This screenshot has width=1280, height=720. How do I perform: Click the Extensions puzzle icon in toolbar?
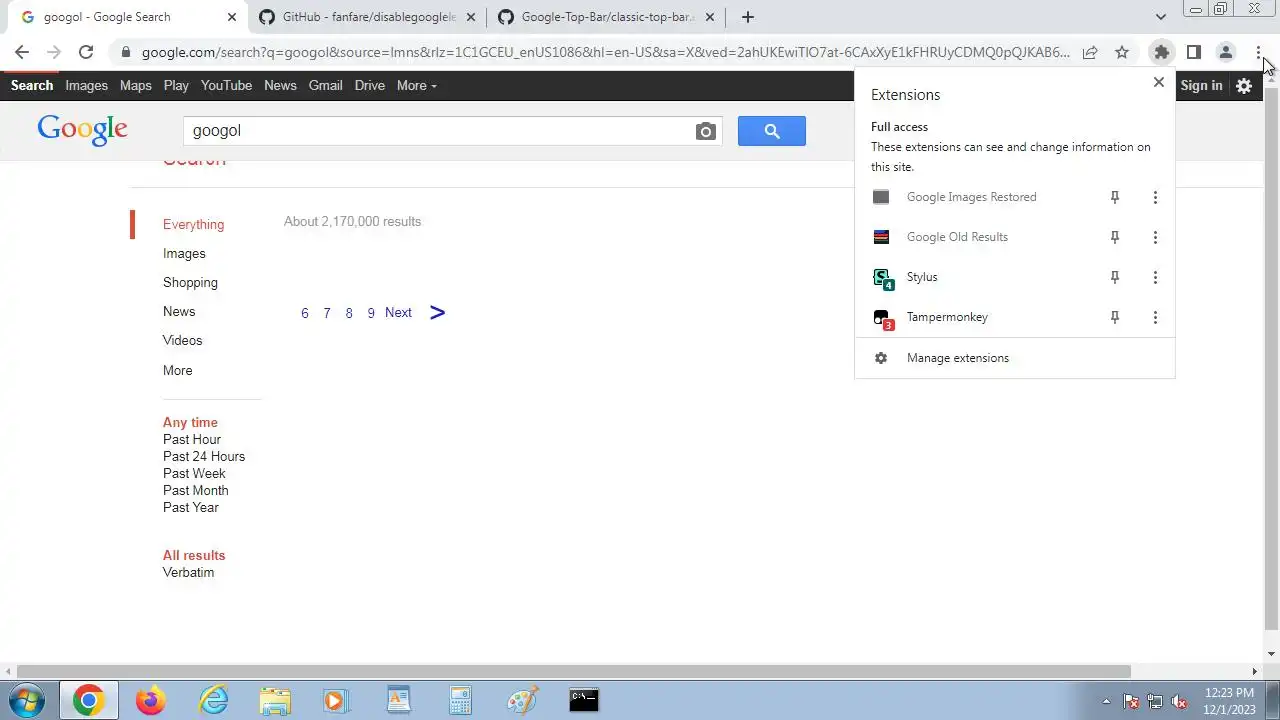[x=1161, y=52]
